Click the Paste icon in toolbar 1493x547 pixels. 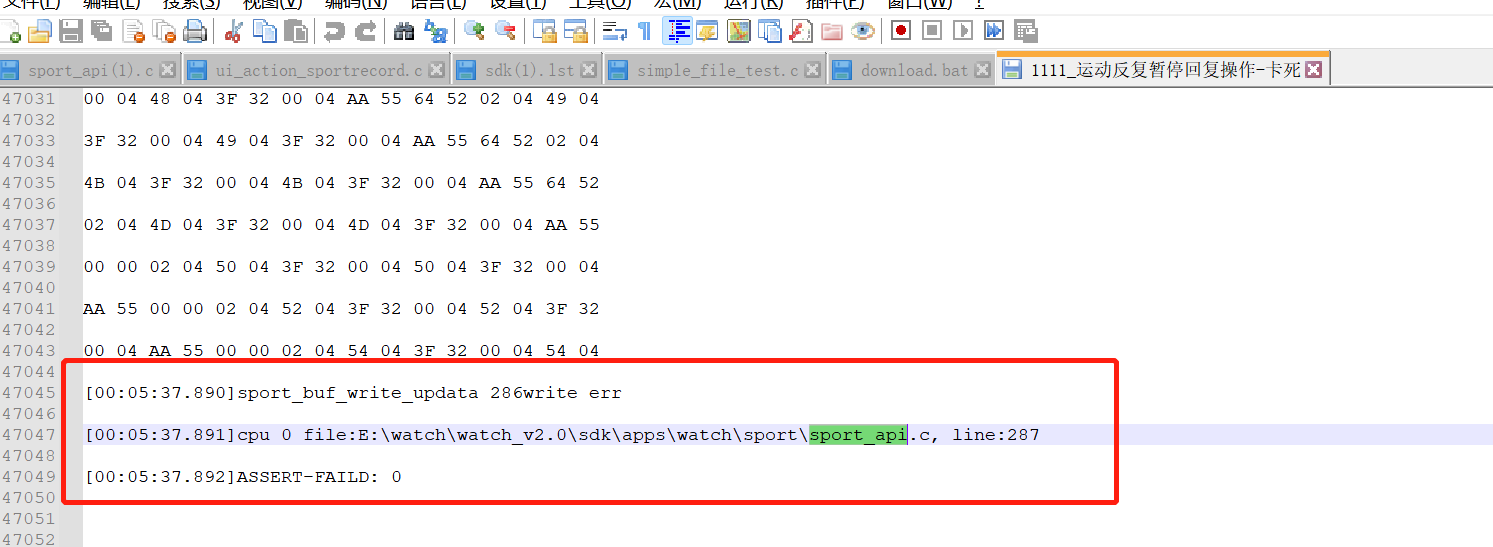(296, 32)
